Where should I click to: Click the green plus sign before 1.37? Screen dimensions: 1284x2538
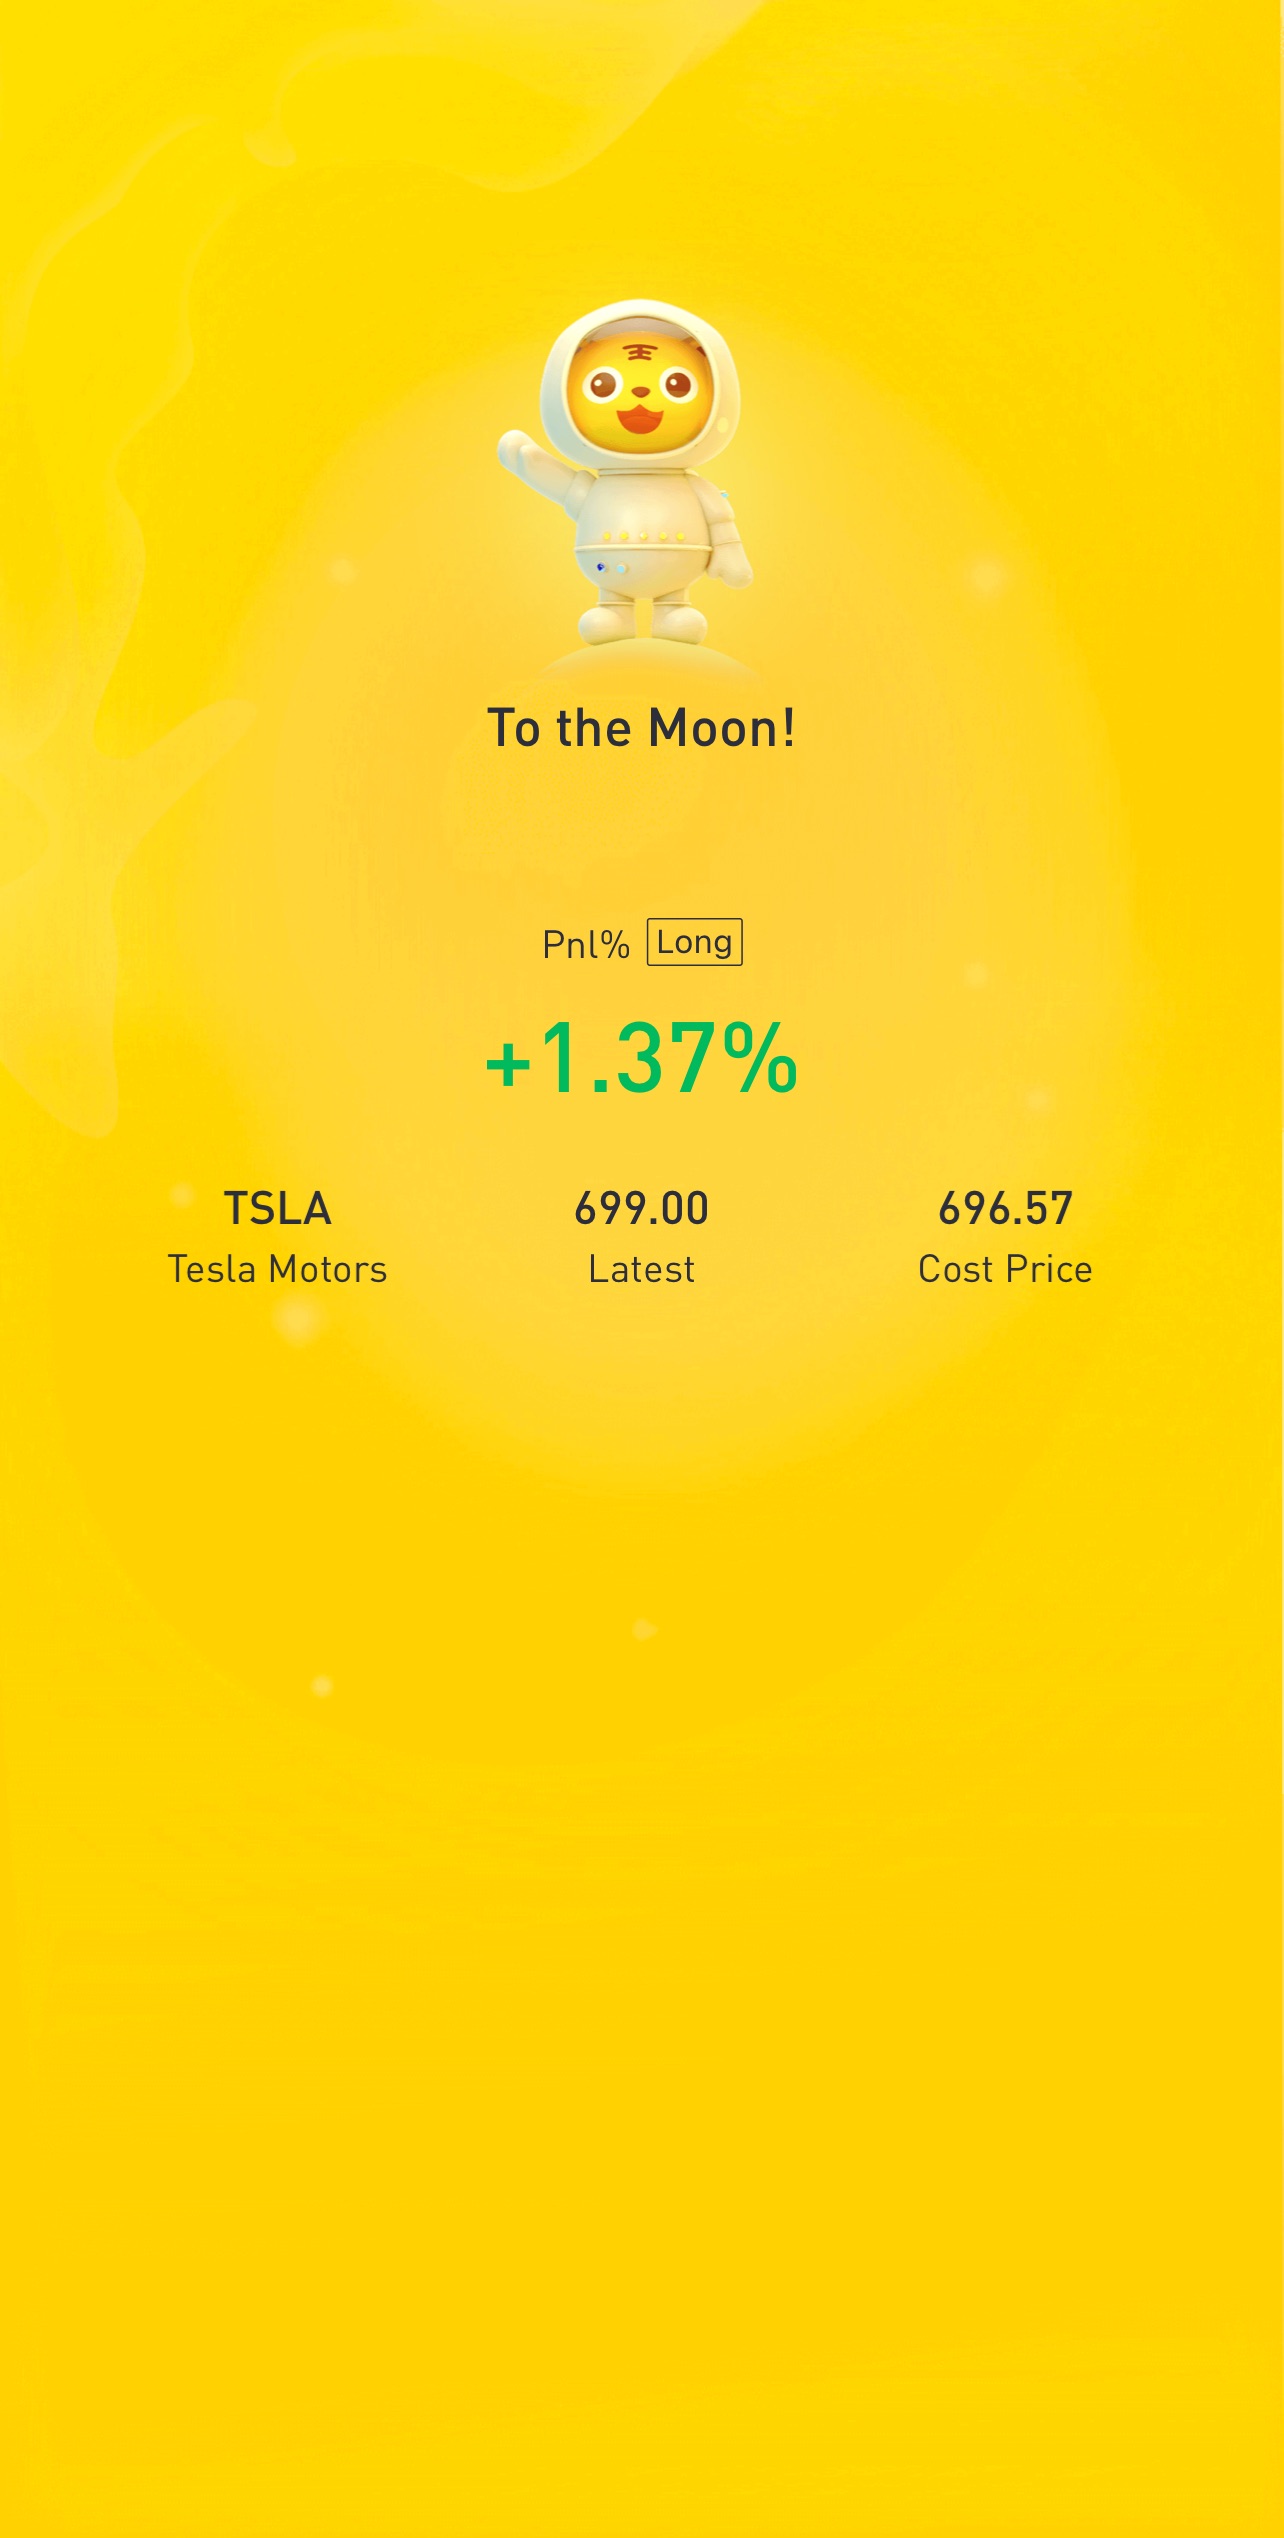pos(508,1063)
